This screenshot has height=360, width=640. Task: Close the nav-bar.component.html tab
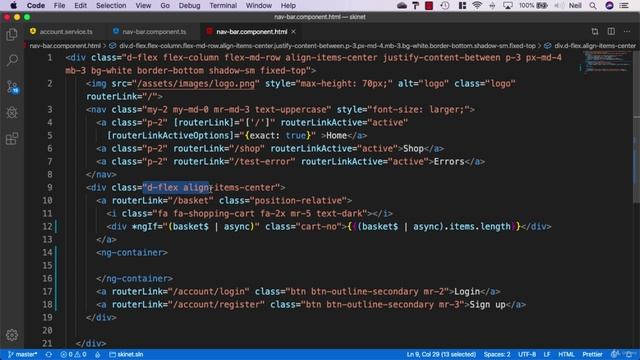pyautogui.click(x=293, y=31)
